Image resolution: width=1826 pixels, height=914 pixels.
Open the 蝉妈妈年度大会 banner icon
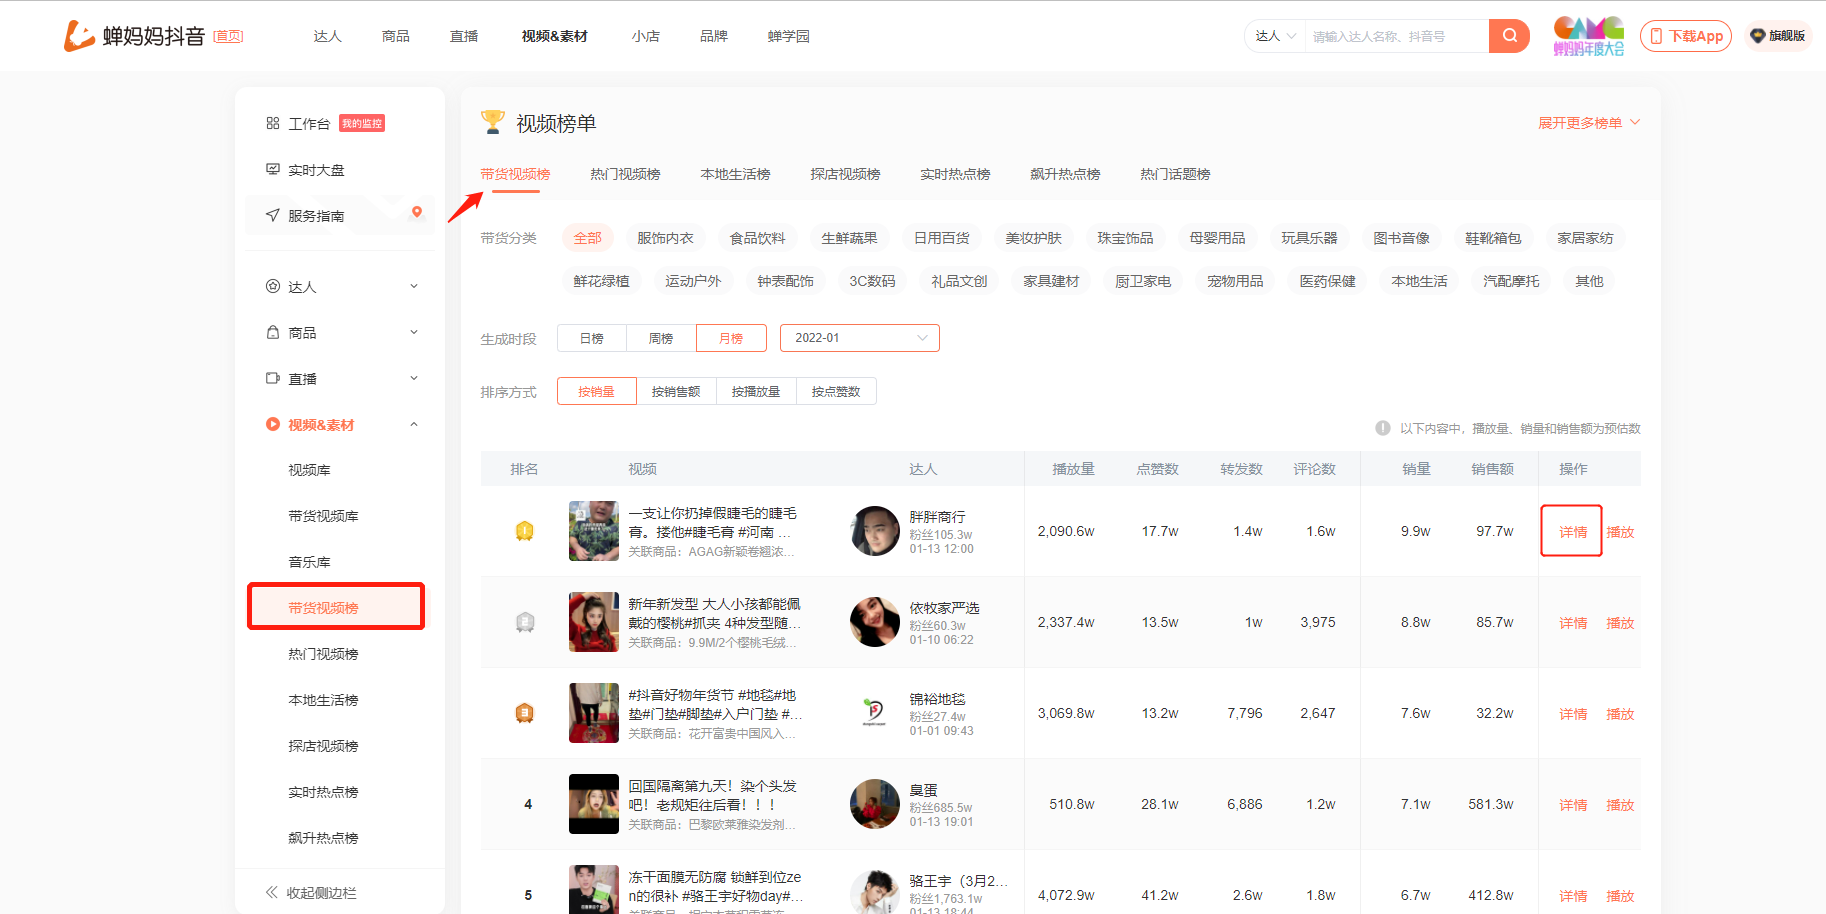(1588, 36)
